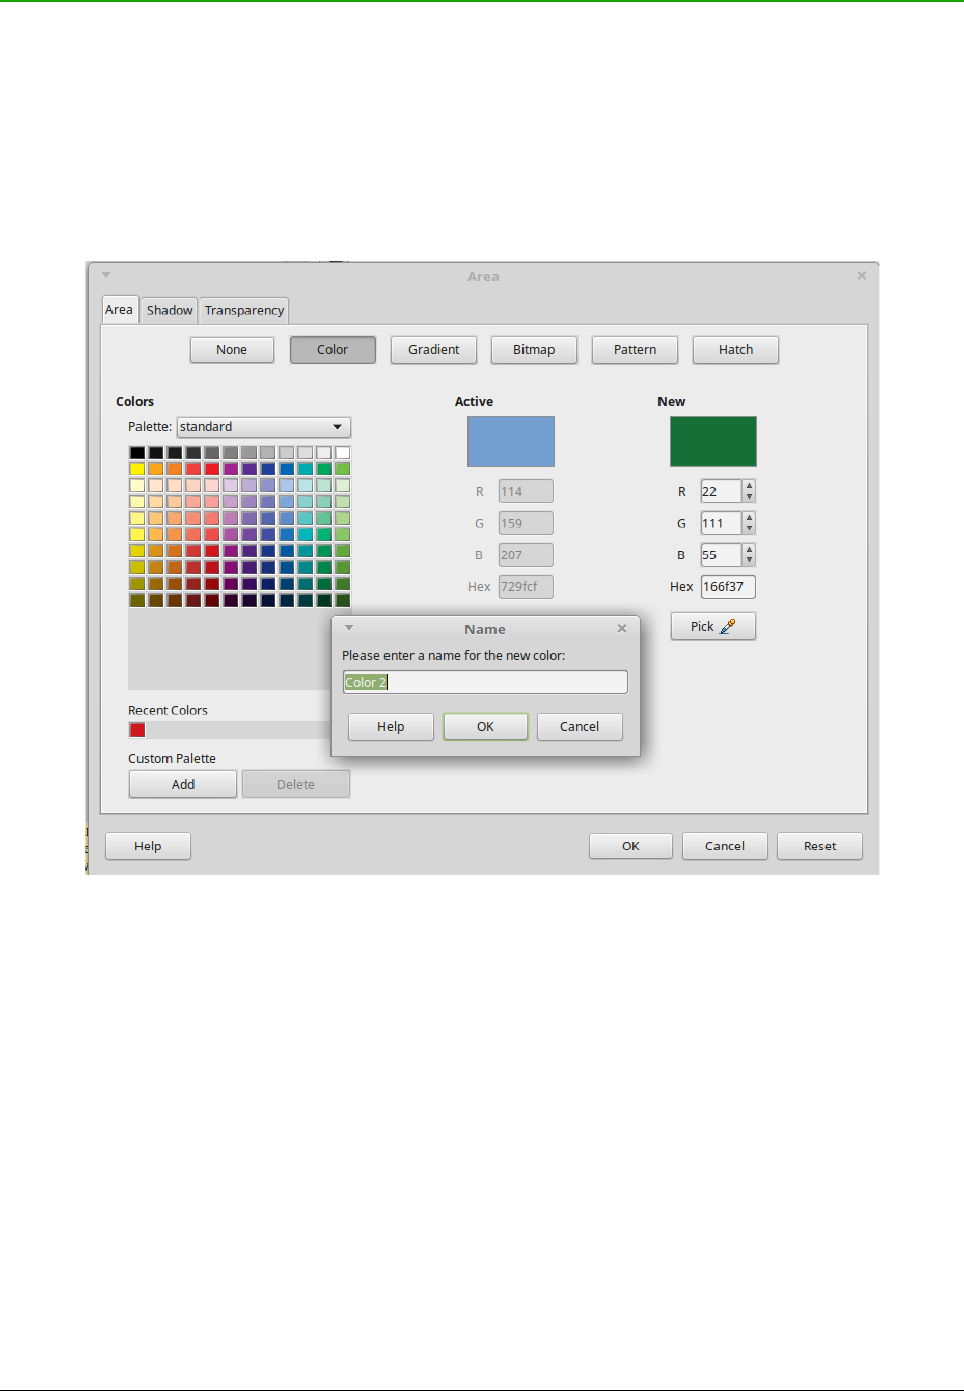Screen dimensions: 964x1391
Task: Click Add under Custom Palette
Action: (183, 784)
